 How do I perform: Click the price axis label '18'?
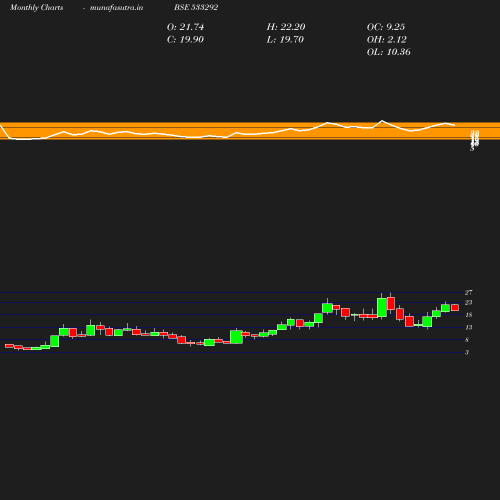point(469,315)
